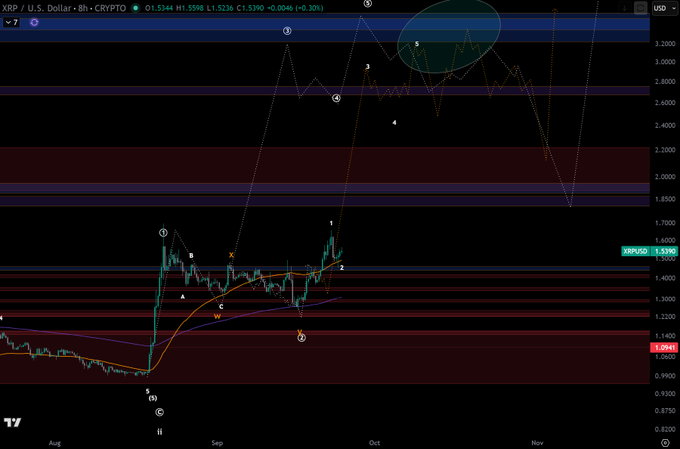
Task: Click the circled 3 wave label
Action: tap(287, 31)
